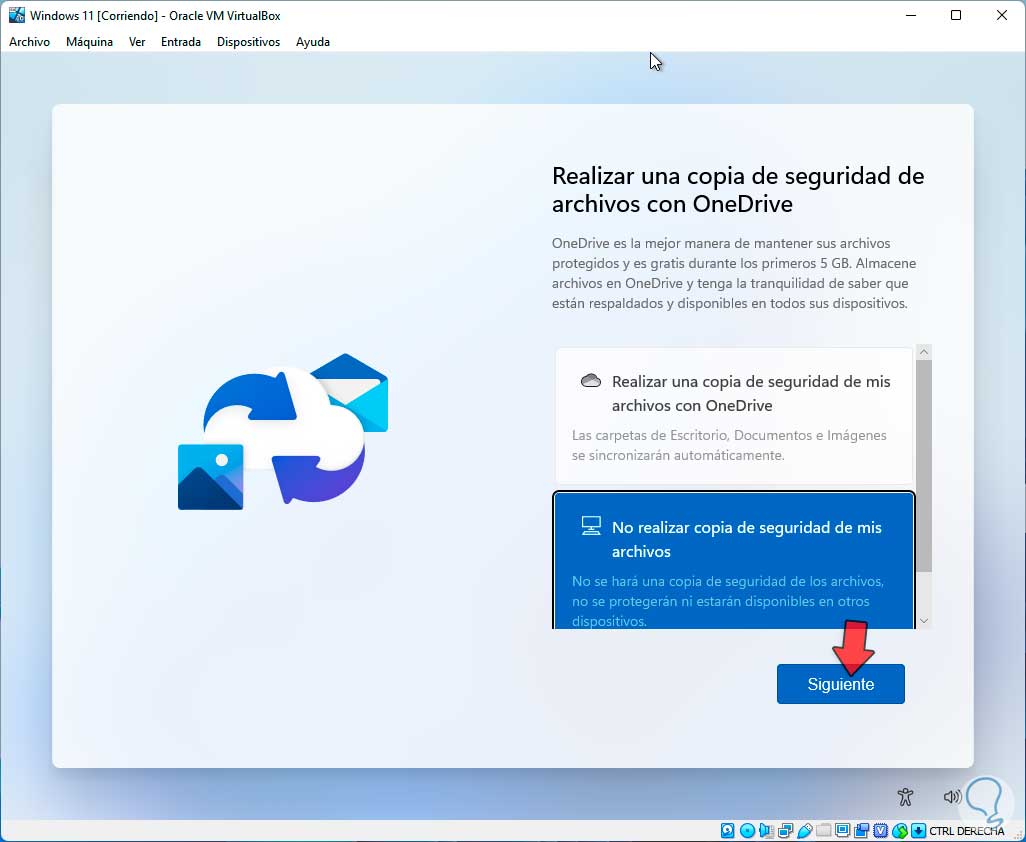Open the Ver menu
This screenshot has height=842, width=1026.
pyautogui.click(x=137, y=42)
